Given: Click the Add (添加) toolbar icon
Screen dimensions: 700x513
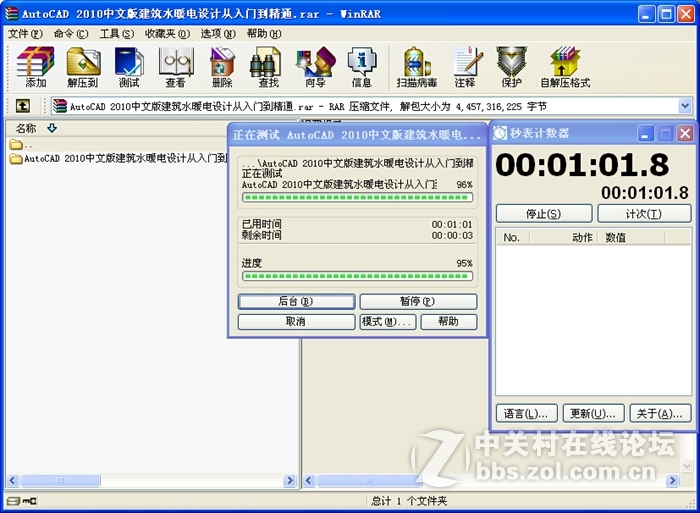Looking at the screenshot, I should (35, 67).
